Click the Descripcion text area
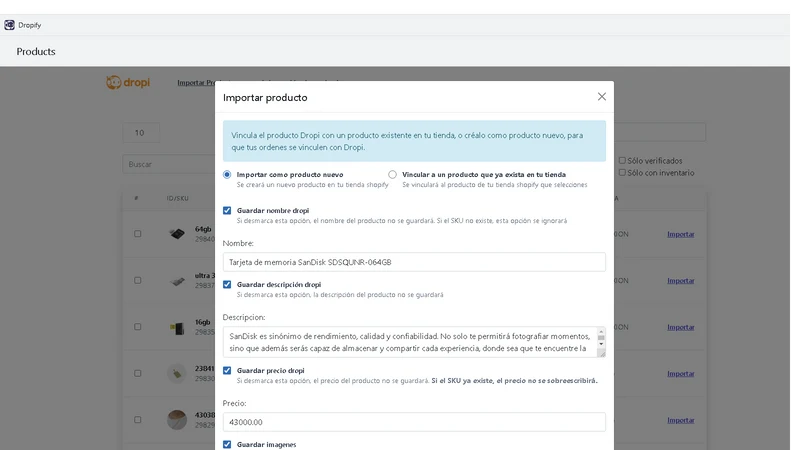This screenshot has width=800, height=450. pyautogui.click(x=410, y=342)
